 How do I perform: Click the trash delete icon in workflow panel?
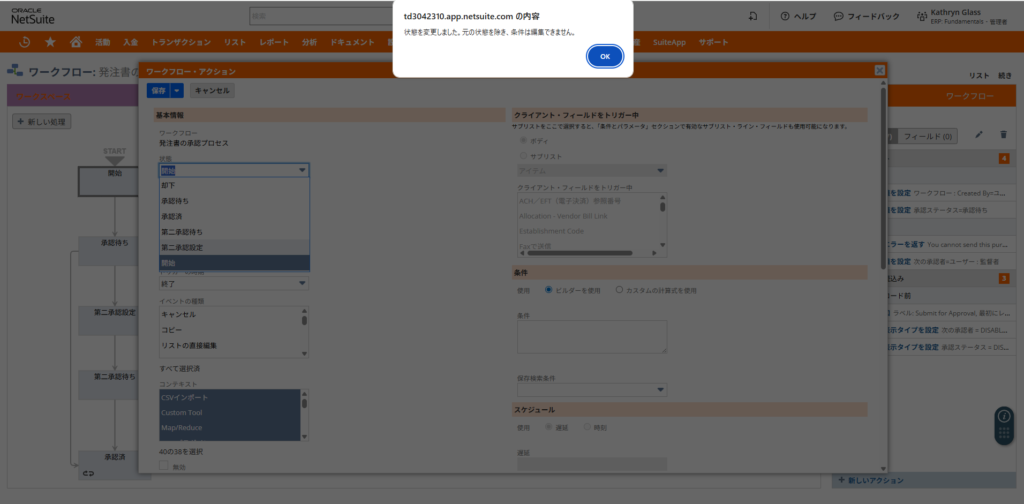(x=1002, y=135)
